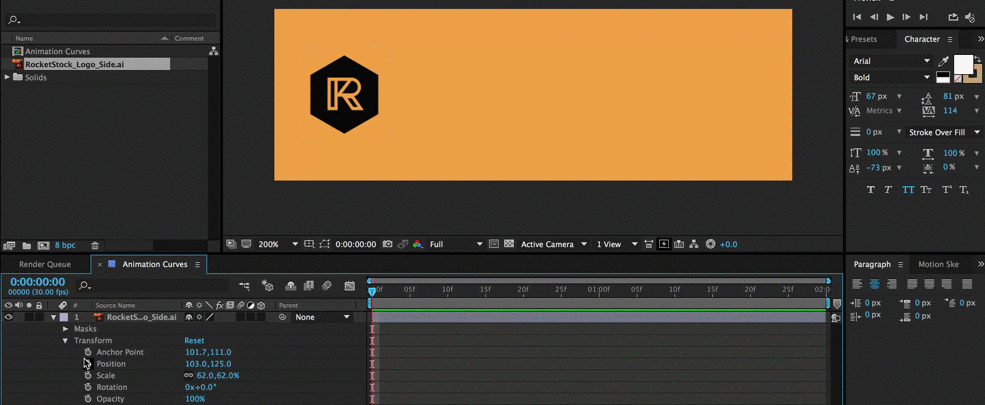985x405 pixels.
Task: Toggle Small Caps text style
Action: (926, 190)
